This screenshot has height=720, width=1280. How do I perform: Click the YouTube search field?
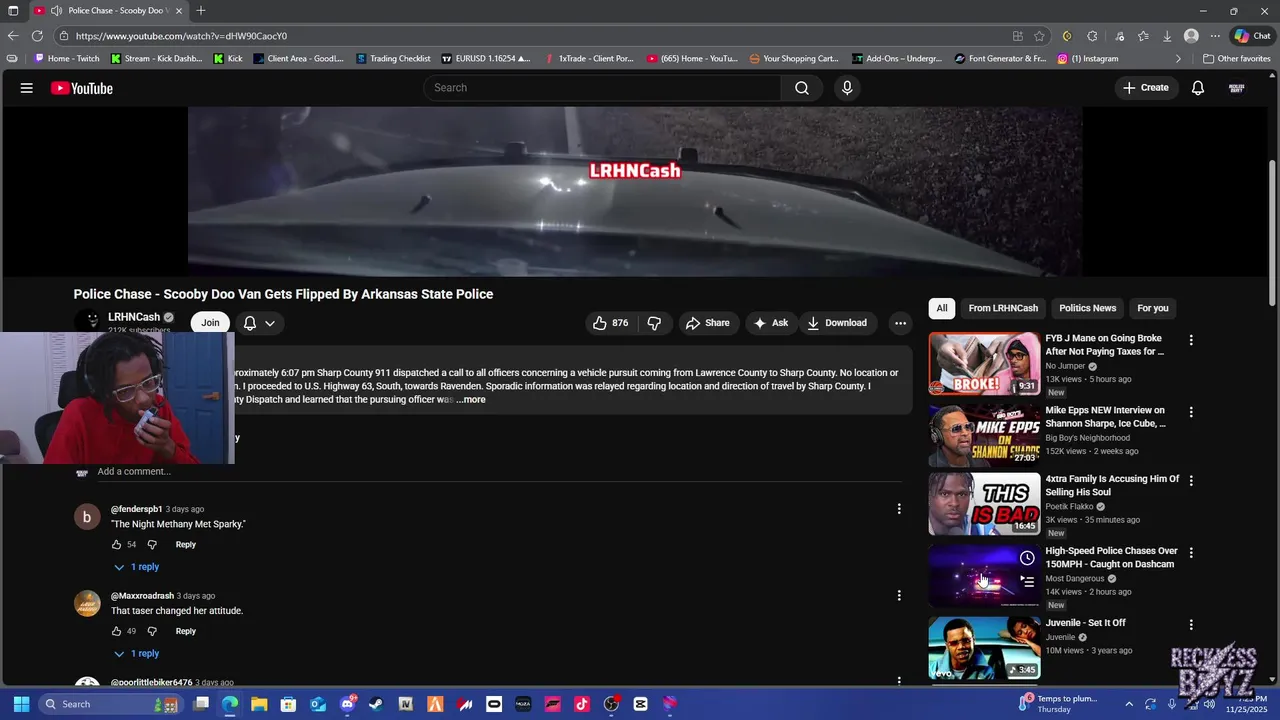pos(603,88)
